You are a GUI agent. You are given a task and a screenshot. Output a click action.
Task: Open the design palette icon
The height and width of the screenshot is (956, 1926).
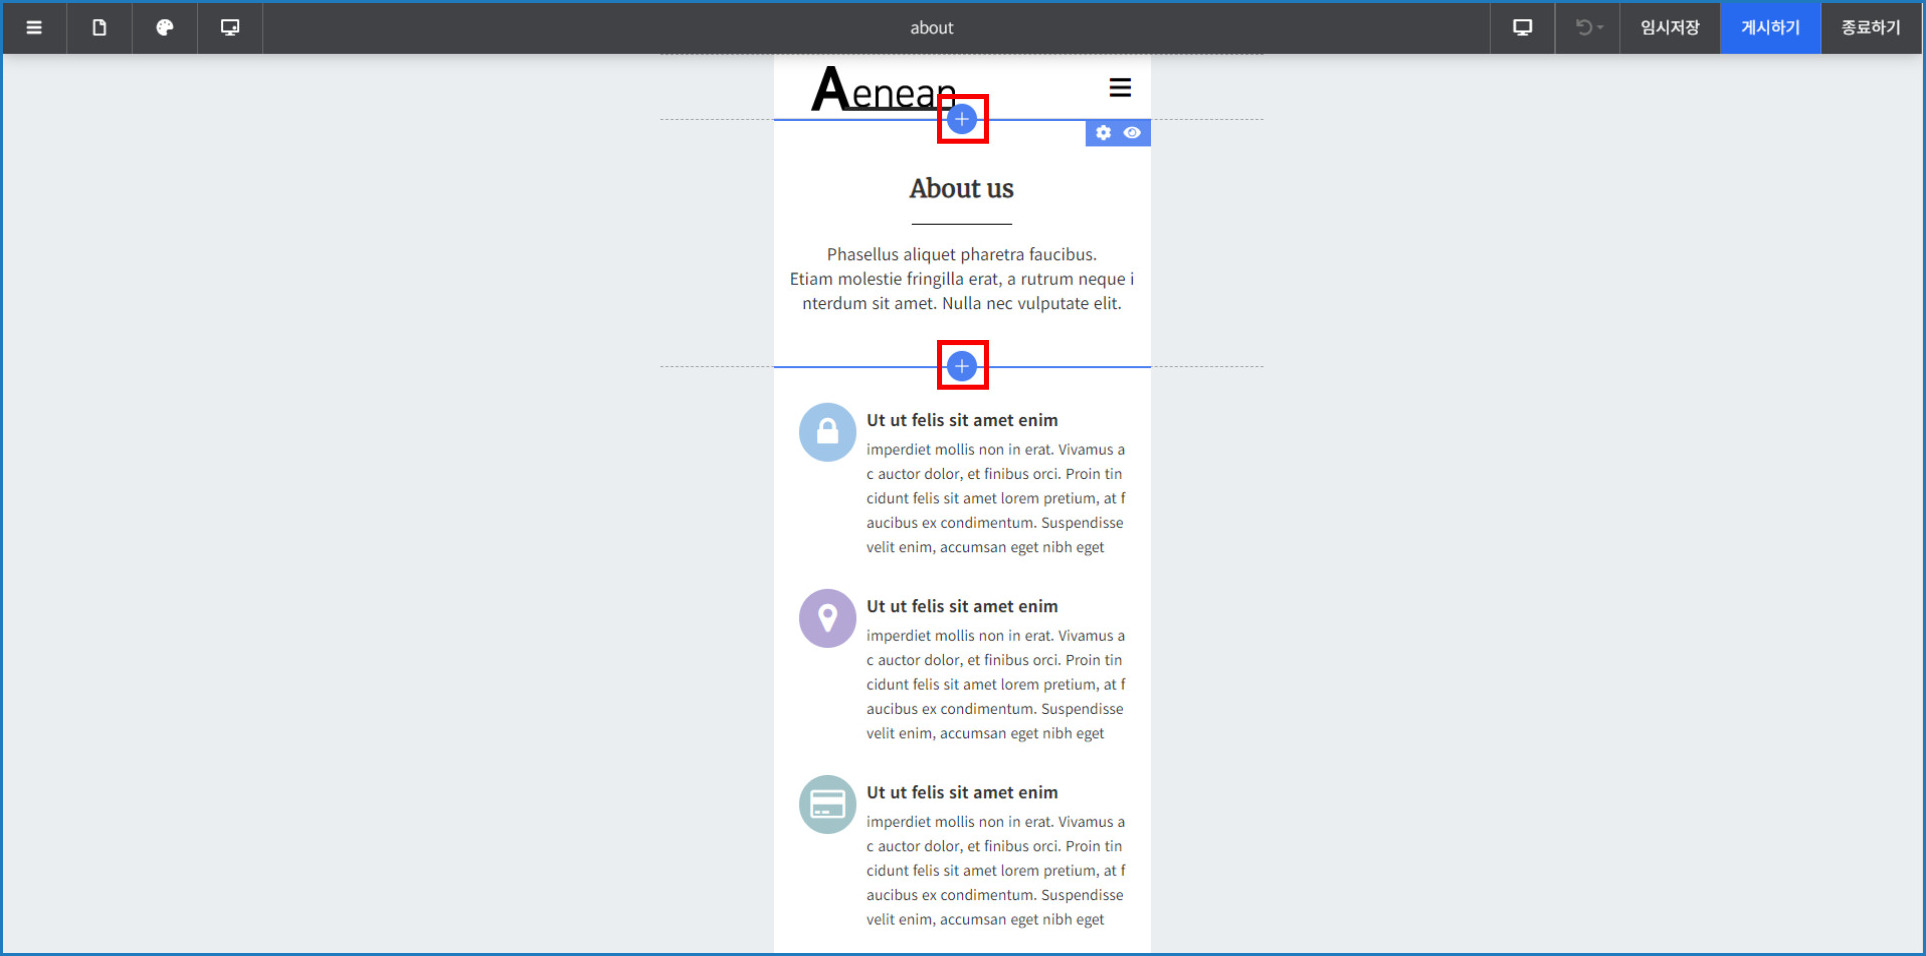click(165, 28)
